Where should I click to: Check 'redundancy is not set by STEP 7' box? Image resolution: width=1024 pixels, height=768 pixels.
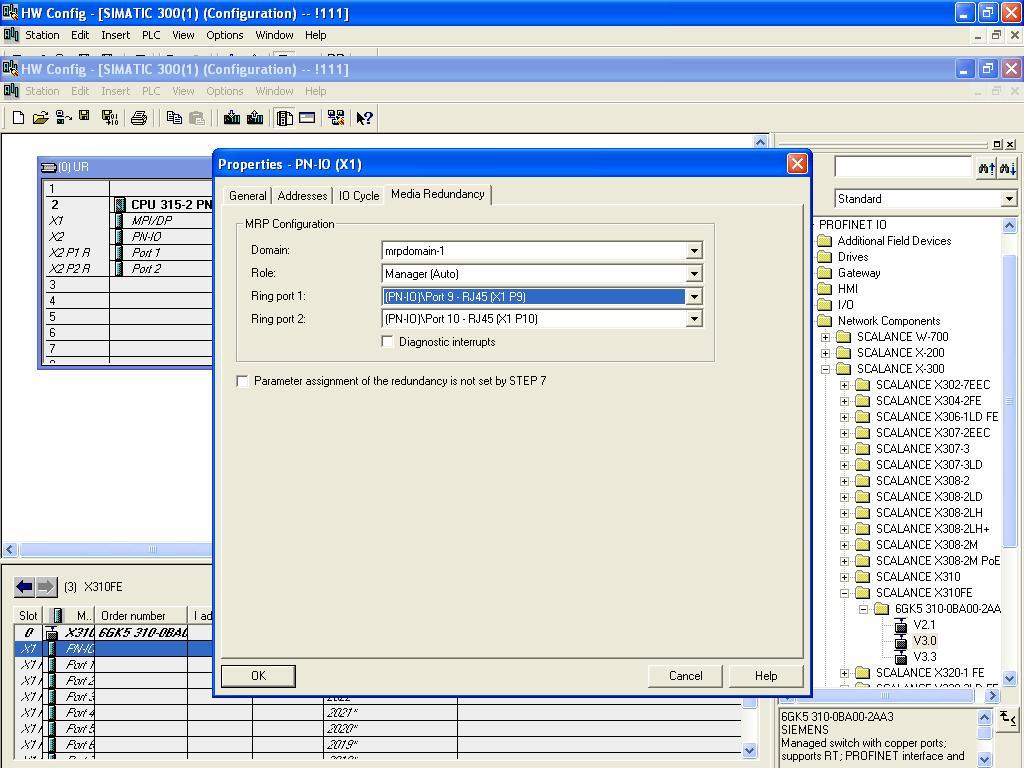point(242,381)
